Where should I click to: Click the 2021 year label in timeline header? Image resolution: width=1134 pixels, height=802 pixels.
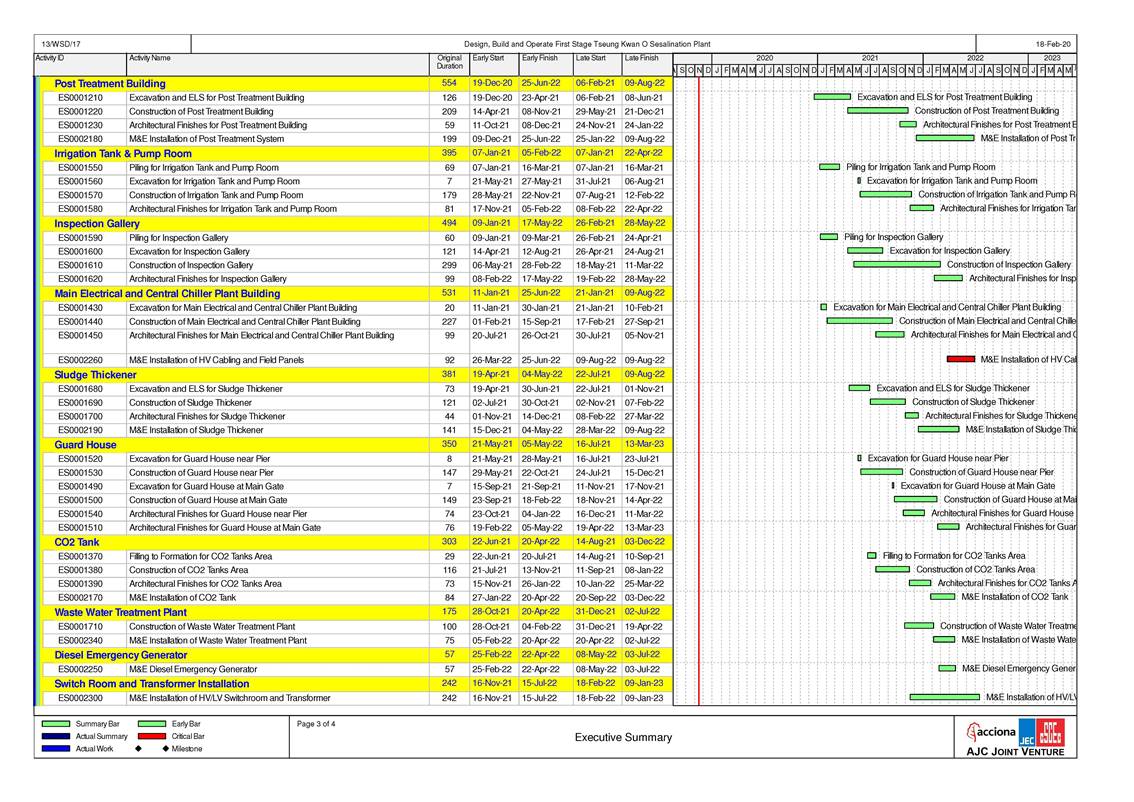(870, 59)
